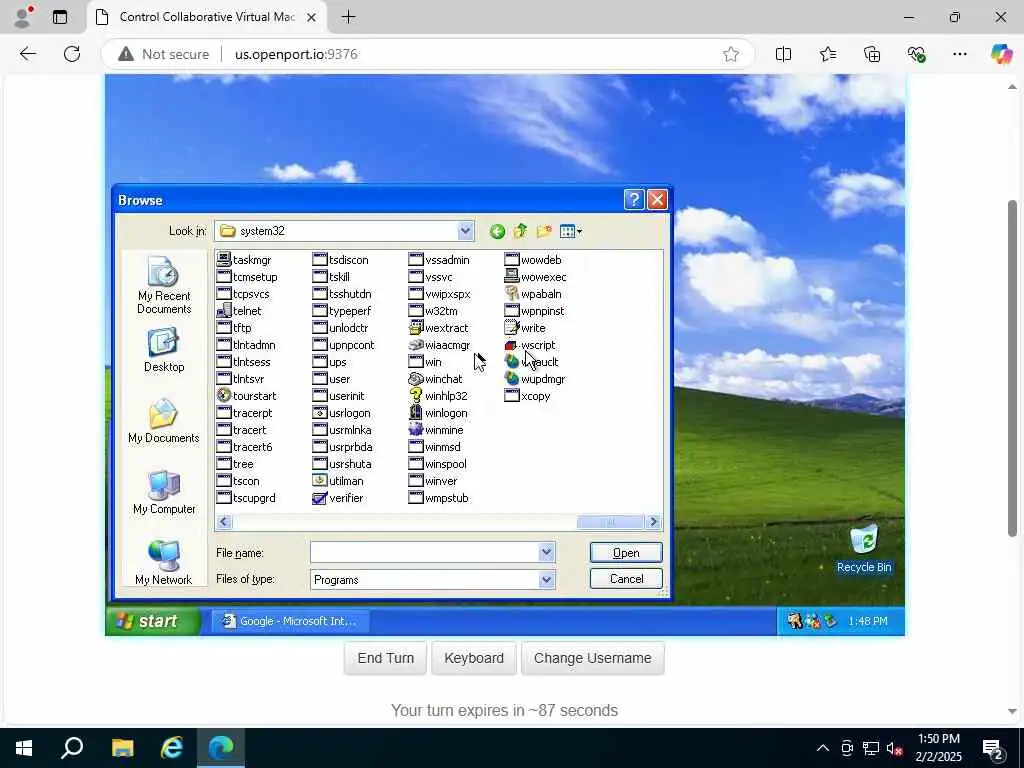
Task: Select the usrlogon file entry
Action: tap(342, 413)
